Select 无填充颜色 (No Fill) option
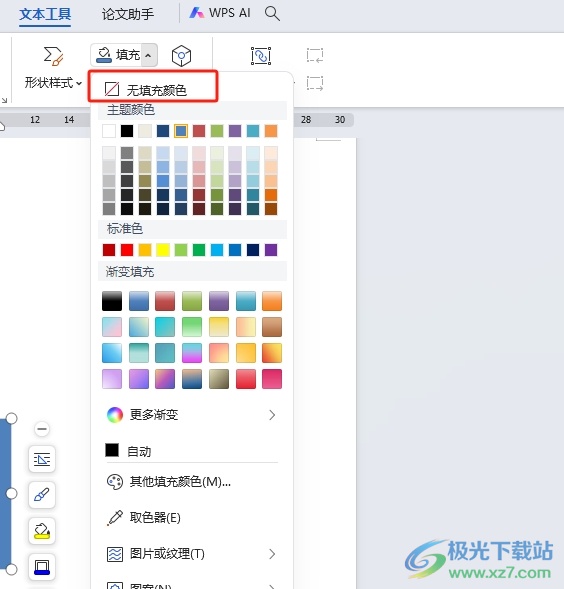Viewport: 564px width, 589px height. coord(153,89)
